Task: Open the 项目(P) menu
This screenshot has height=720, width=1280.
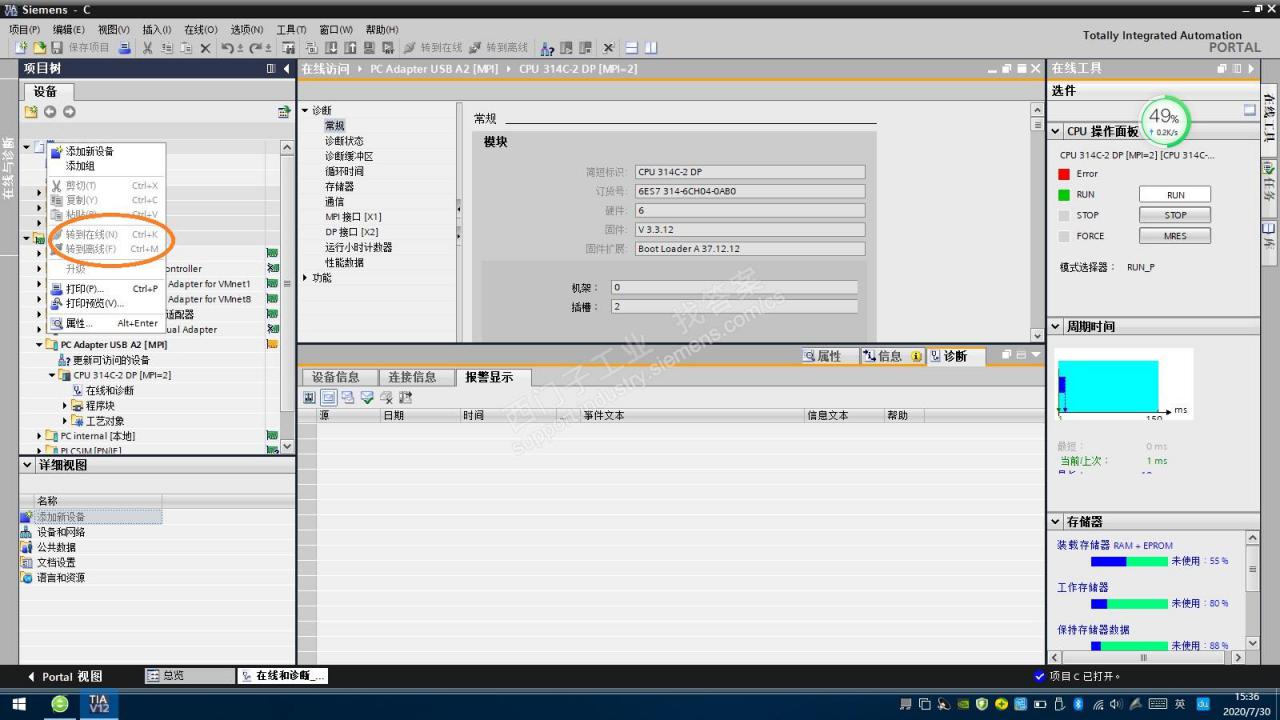Action: 24,30
